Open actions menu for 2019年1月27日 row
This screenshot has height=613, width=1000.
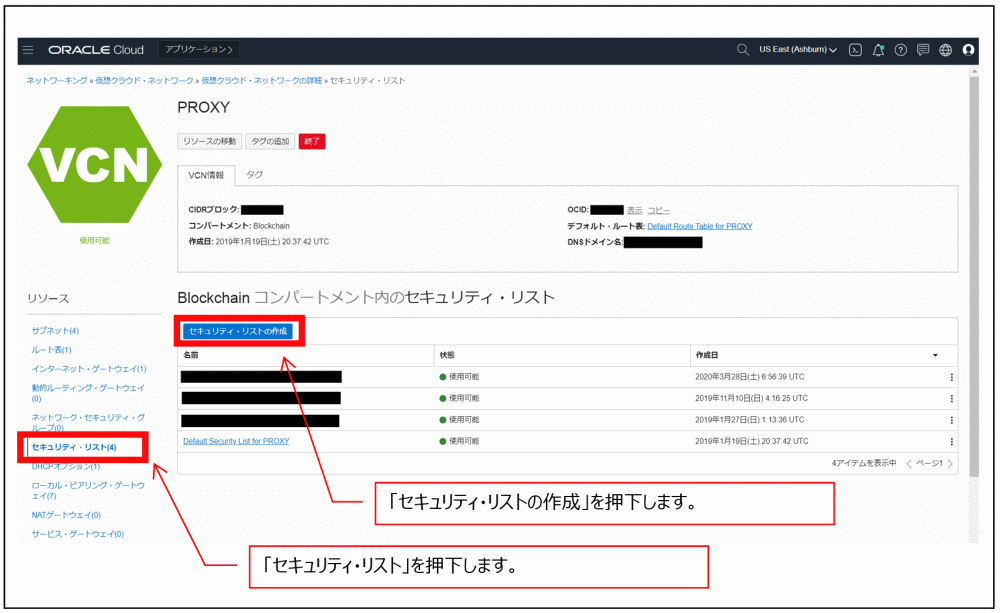(x=952, y=420)
